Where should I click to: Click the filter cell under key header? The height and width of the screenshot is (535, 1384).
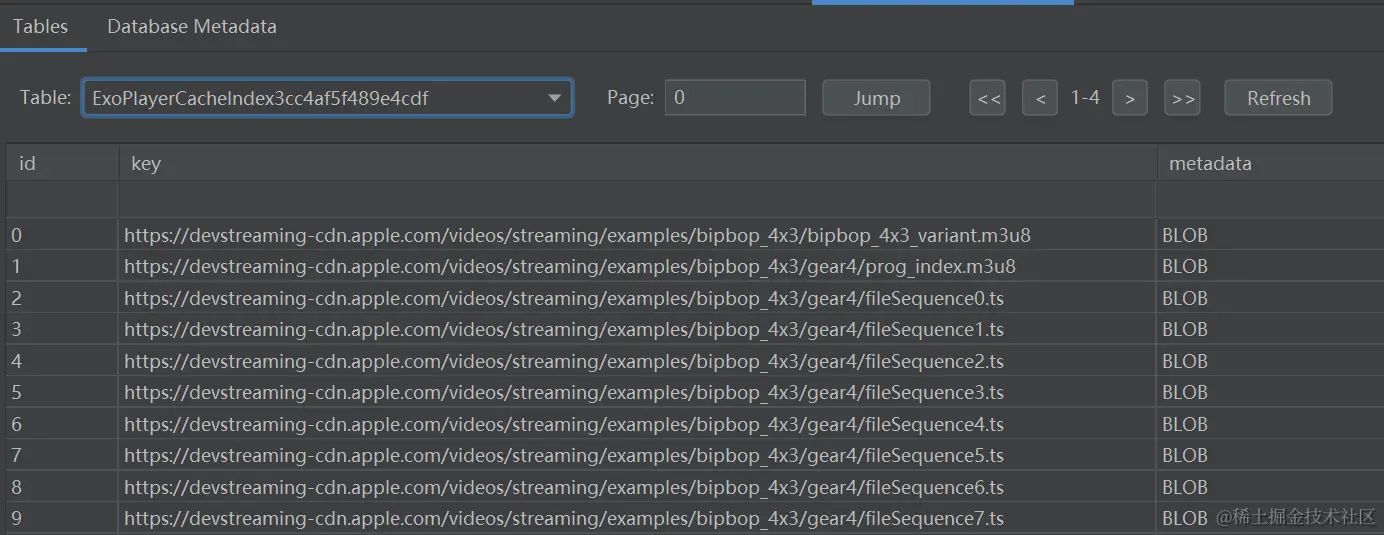click(x=638, y=200)
